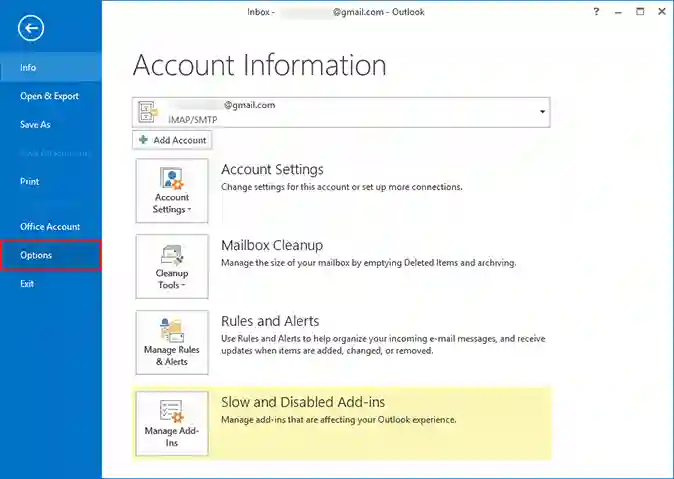This screenshot has width=674, height=479.
Task: Maximize the Outlook window
Action: 640,12
